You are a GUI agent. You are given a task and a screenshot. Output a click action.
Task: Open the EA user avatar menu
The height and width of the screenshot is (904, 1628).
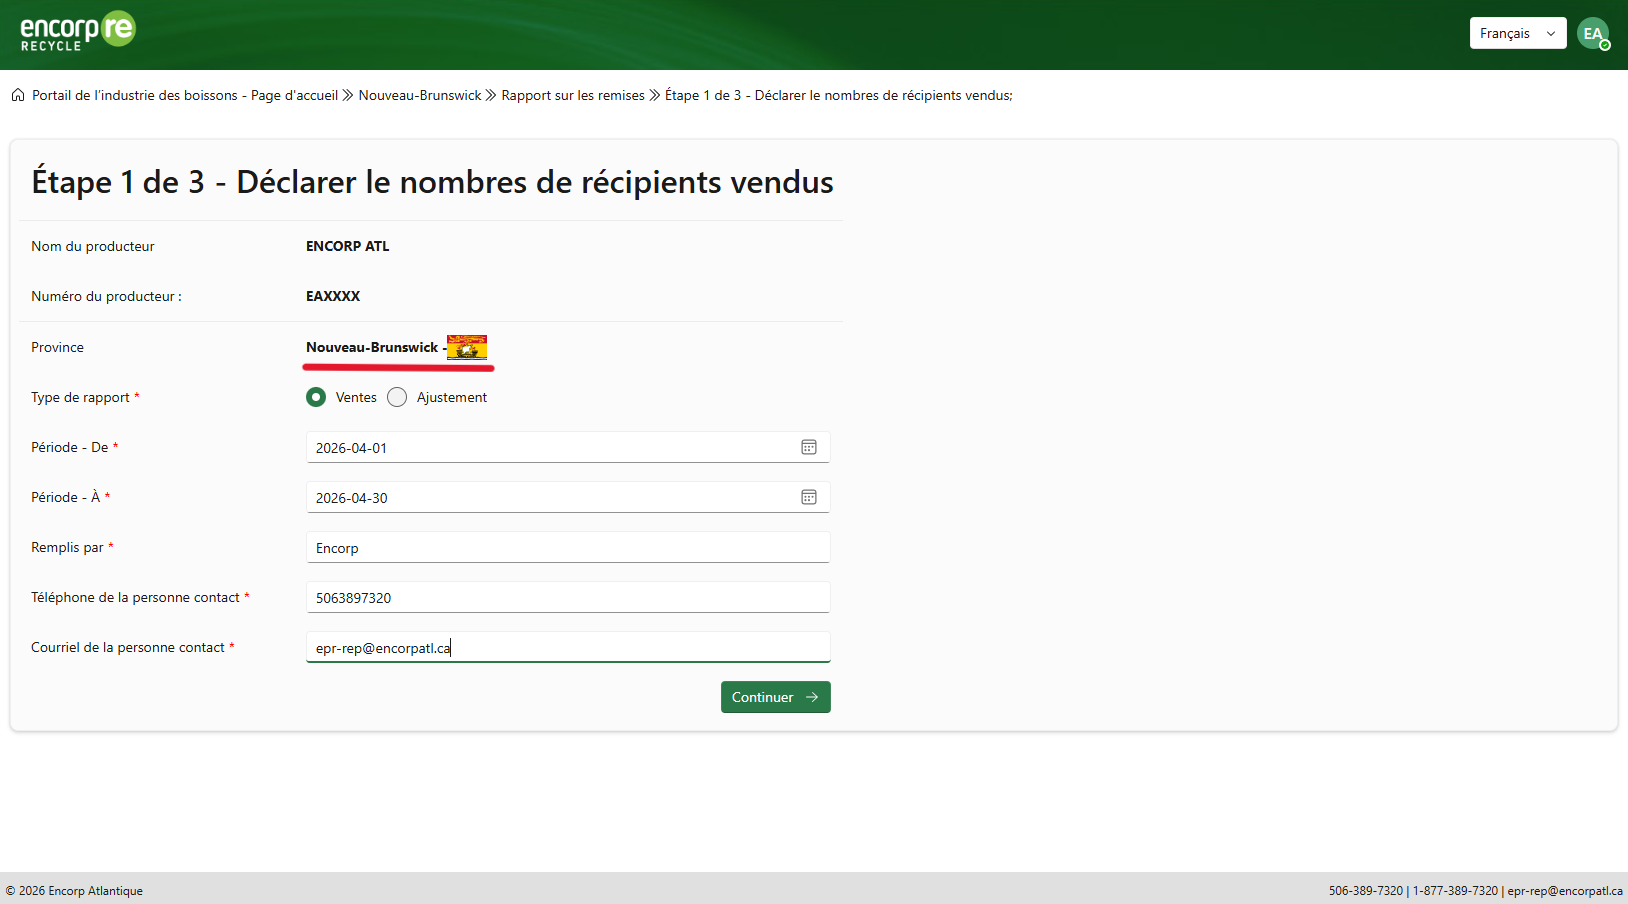tap(1592, 33)
